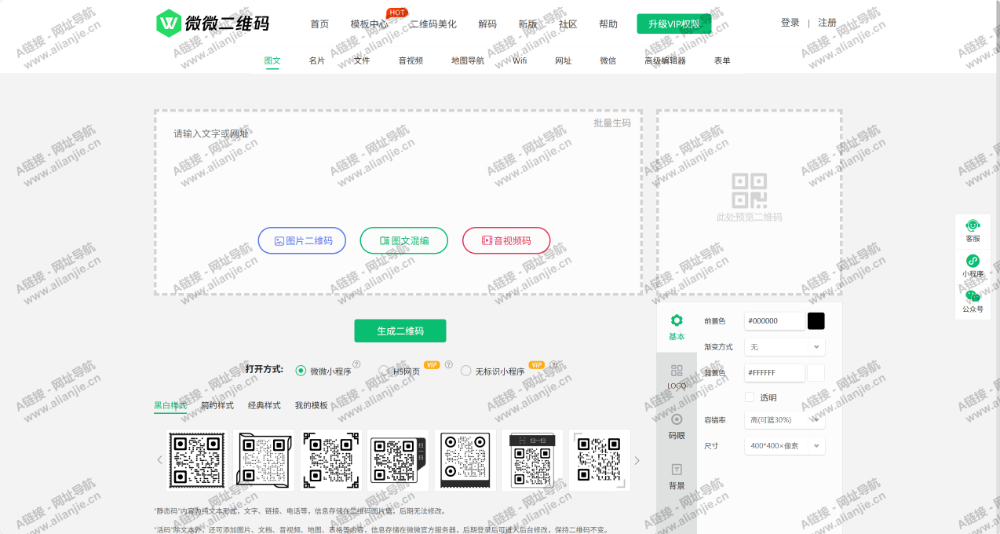
Task: Select the 经典样式 style tab
Action: click(264, 405)
